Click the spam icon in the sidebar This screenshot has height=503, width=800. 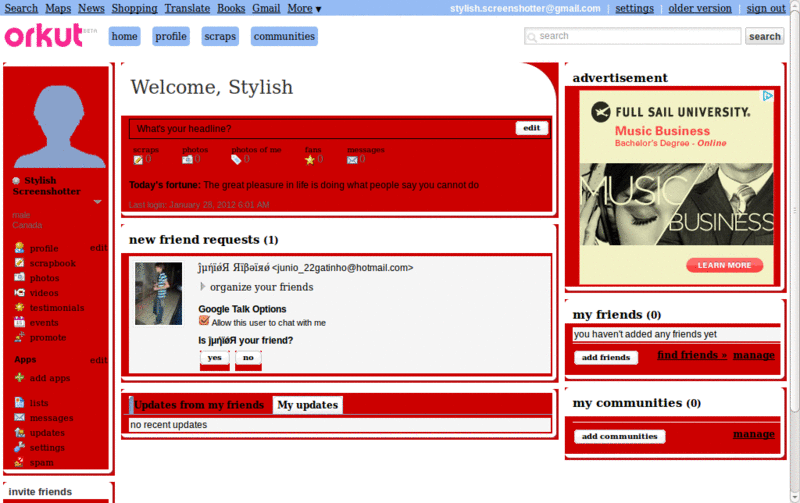click(x=19, y=462)
